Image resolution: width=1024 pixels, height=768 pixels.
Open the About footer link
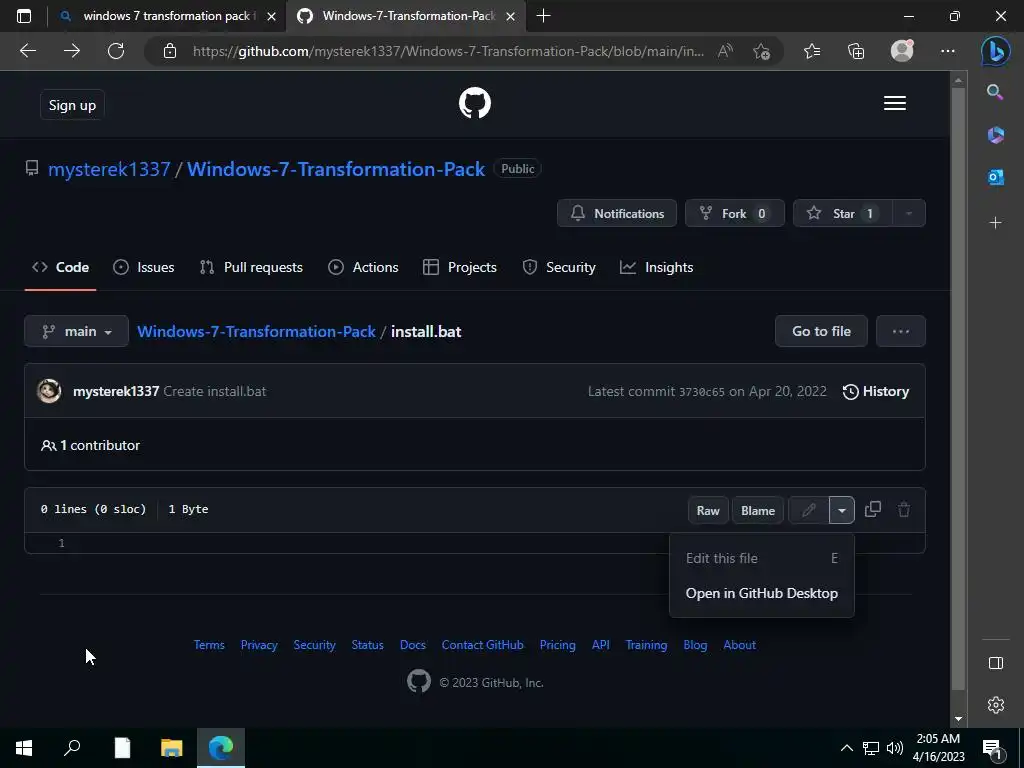[x=739, y=645]
